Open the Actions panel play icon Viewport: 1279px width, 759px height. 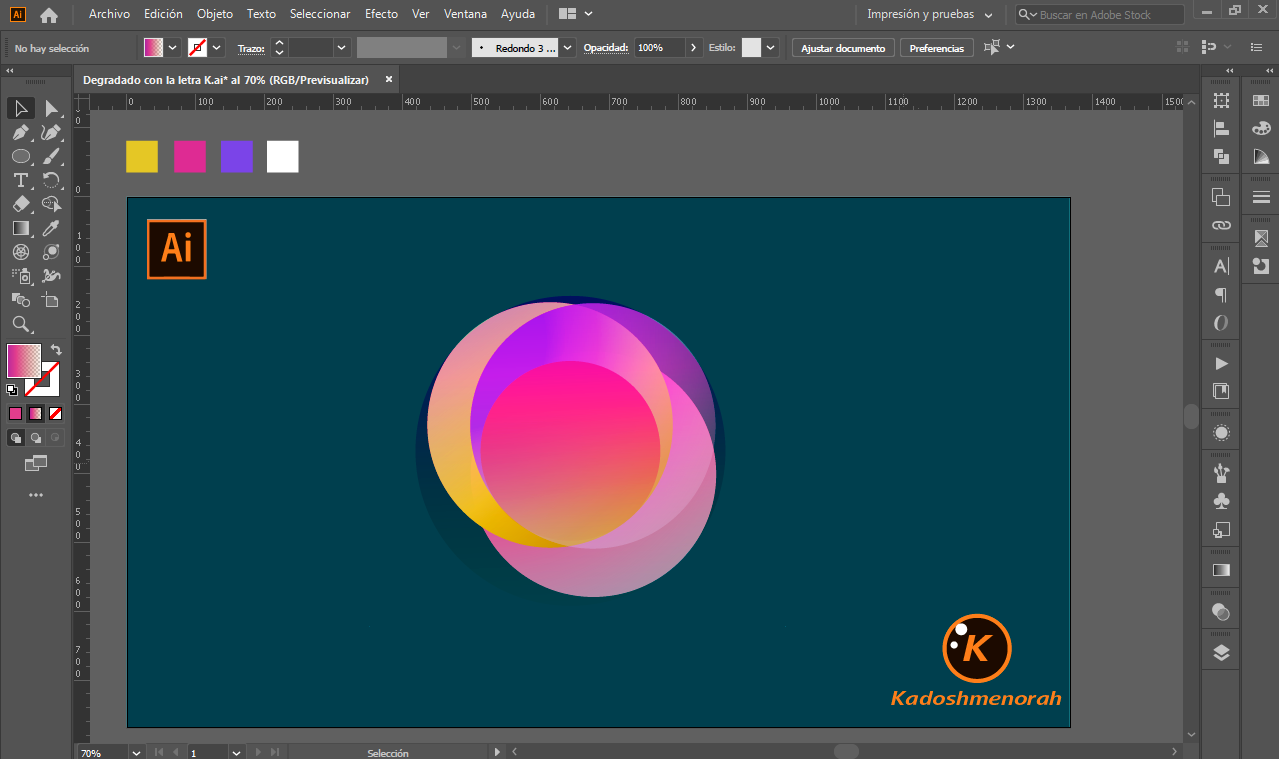(x=1221, y=363)
